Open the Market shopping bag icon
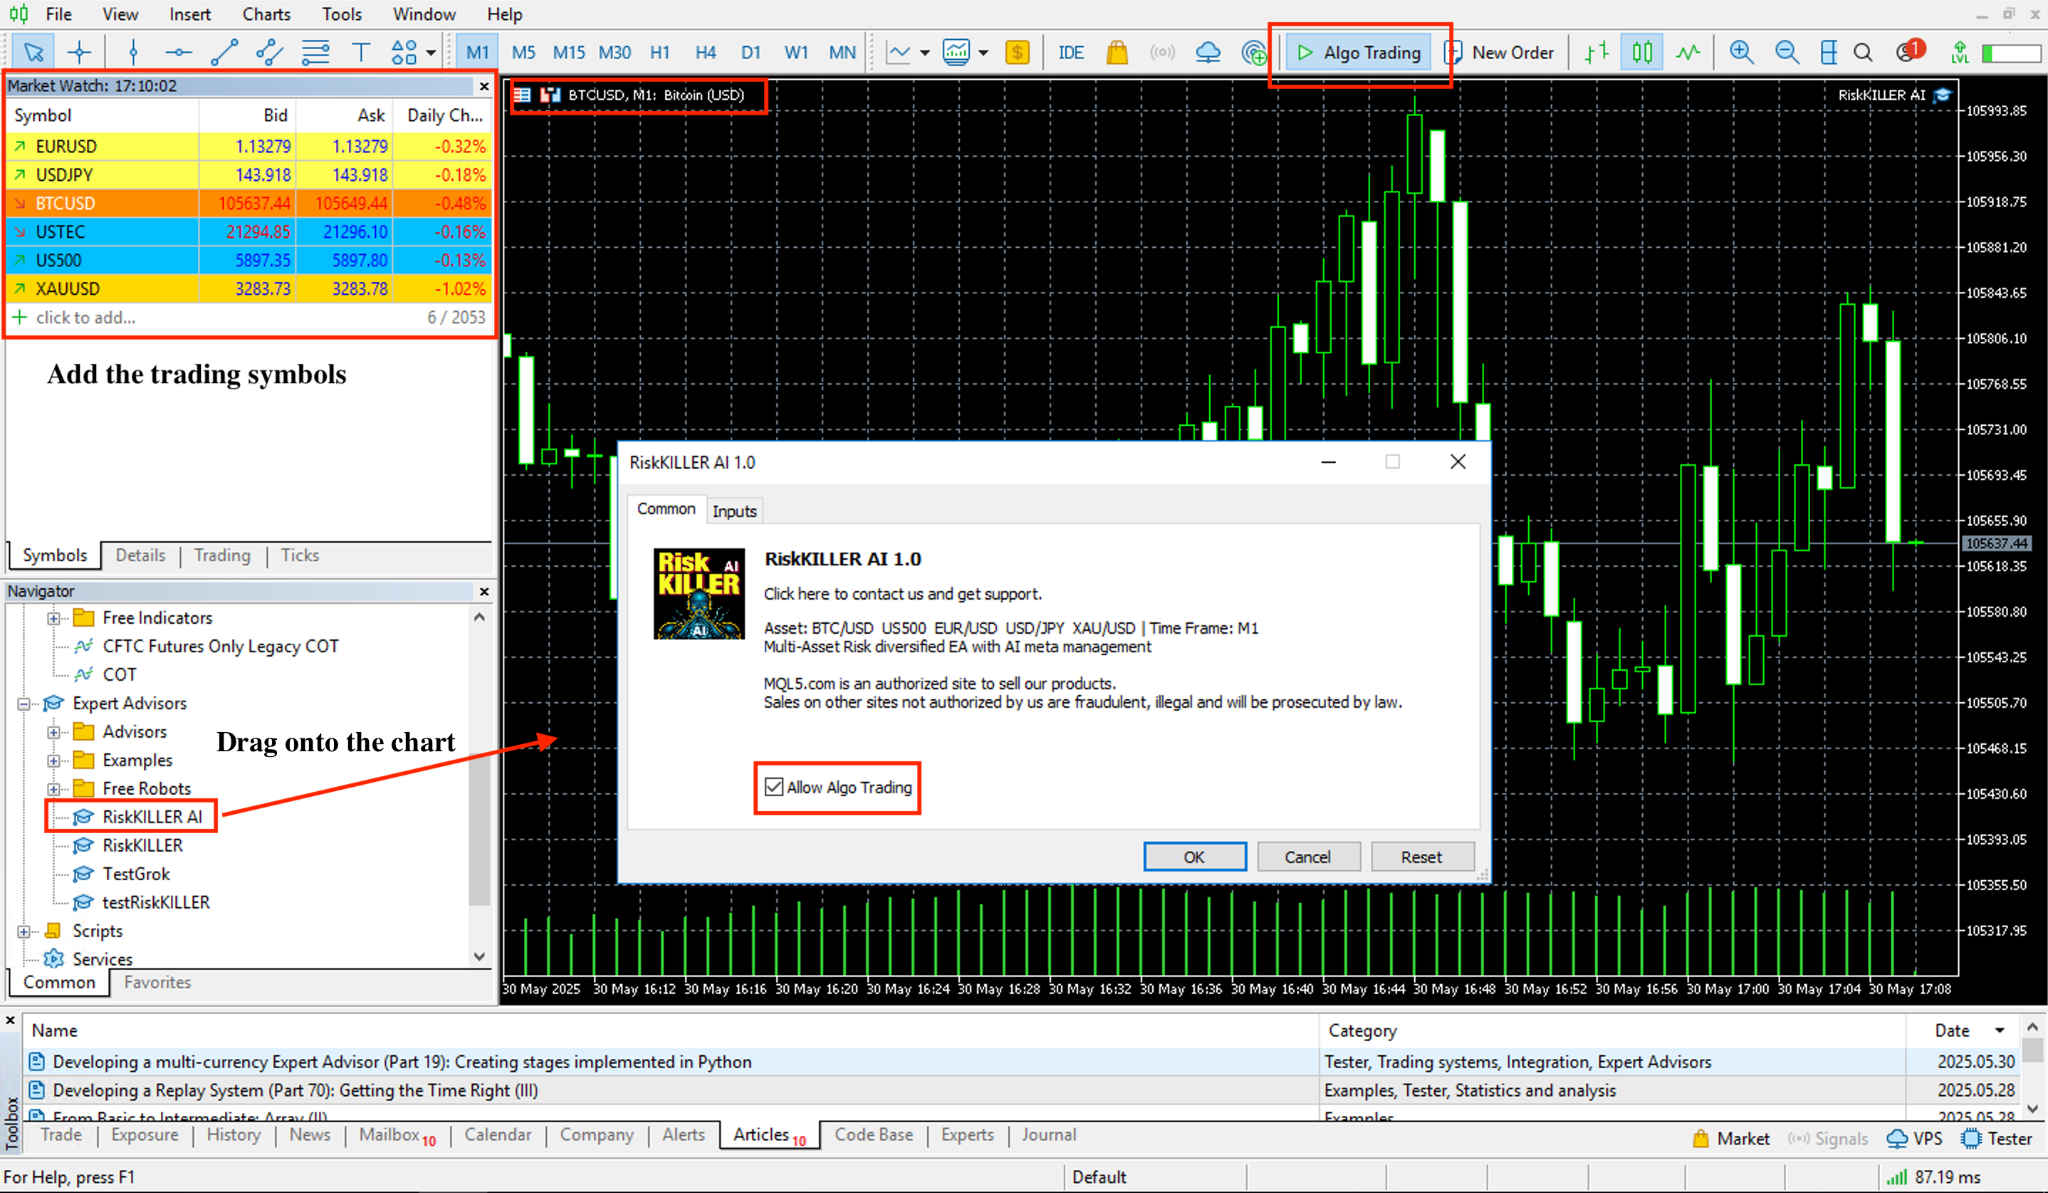Image resolution: width=2048 pixels, height=1193 pixels. pos(1117,52)
